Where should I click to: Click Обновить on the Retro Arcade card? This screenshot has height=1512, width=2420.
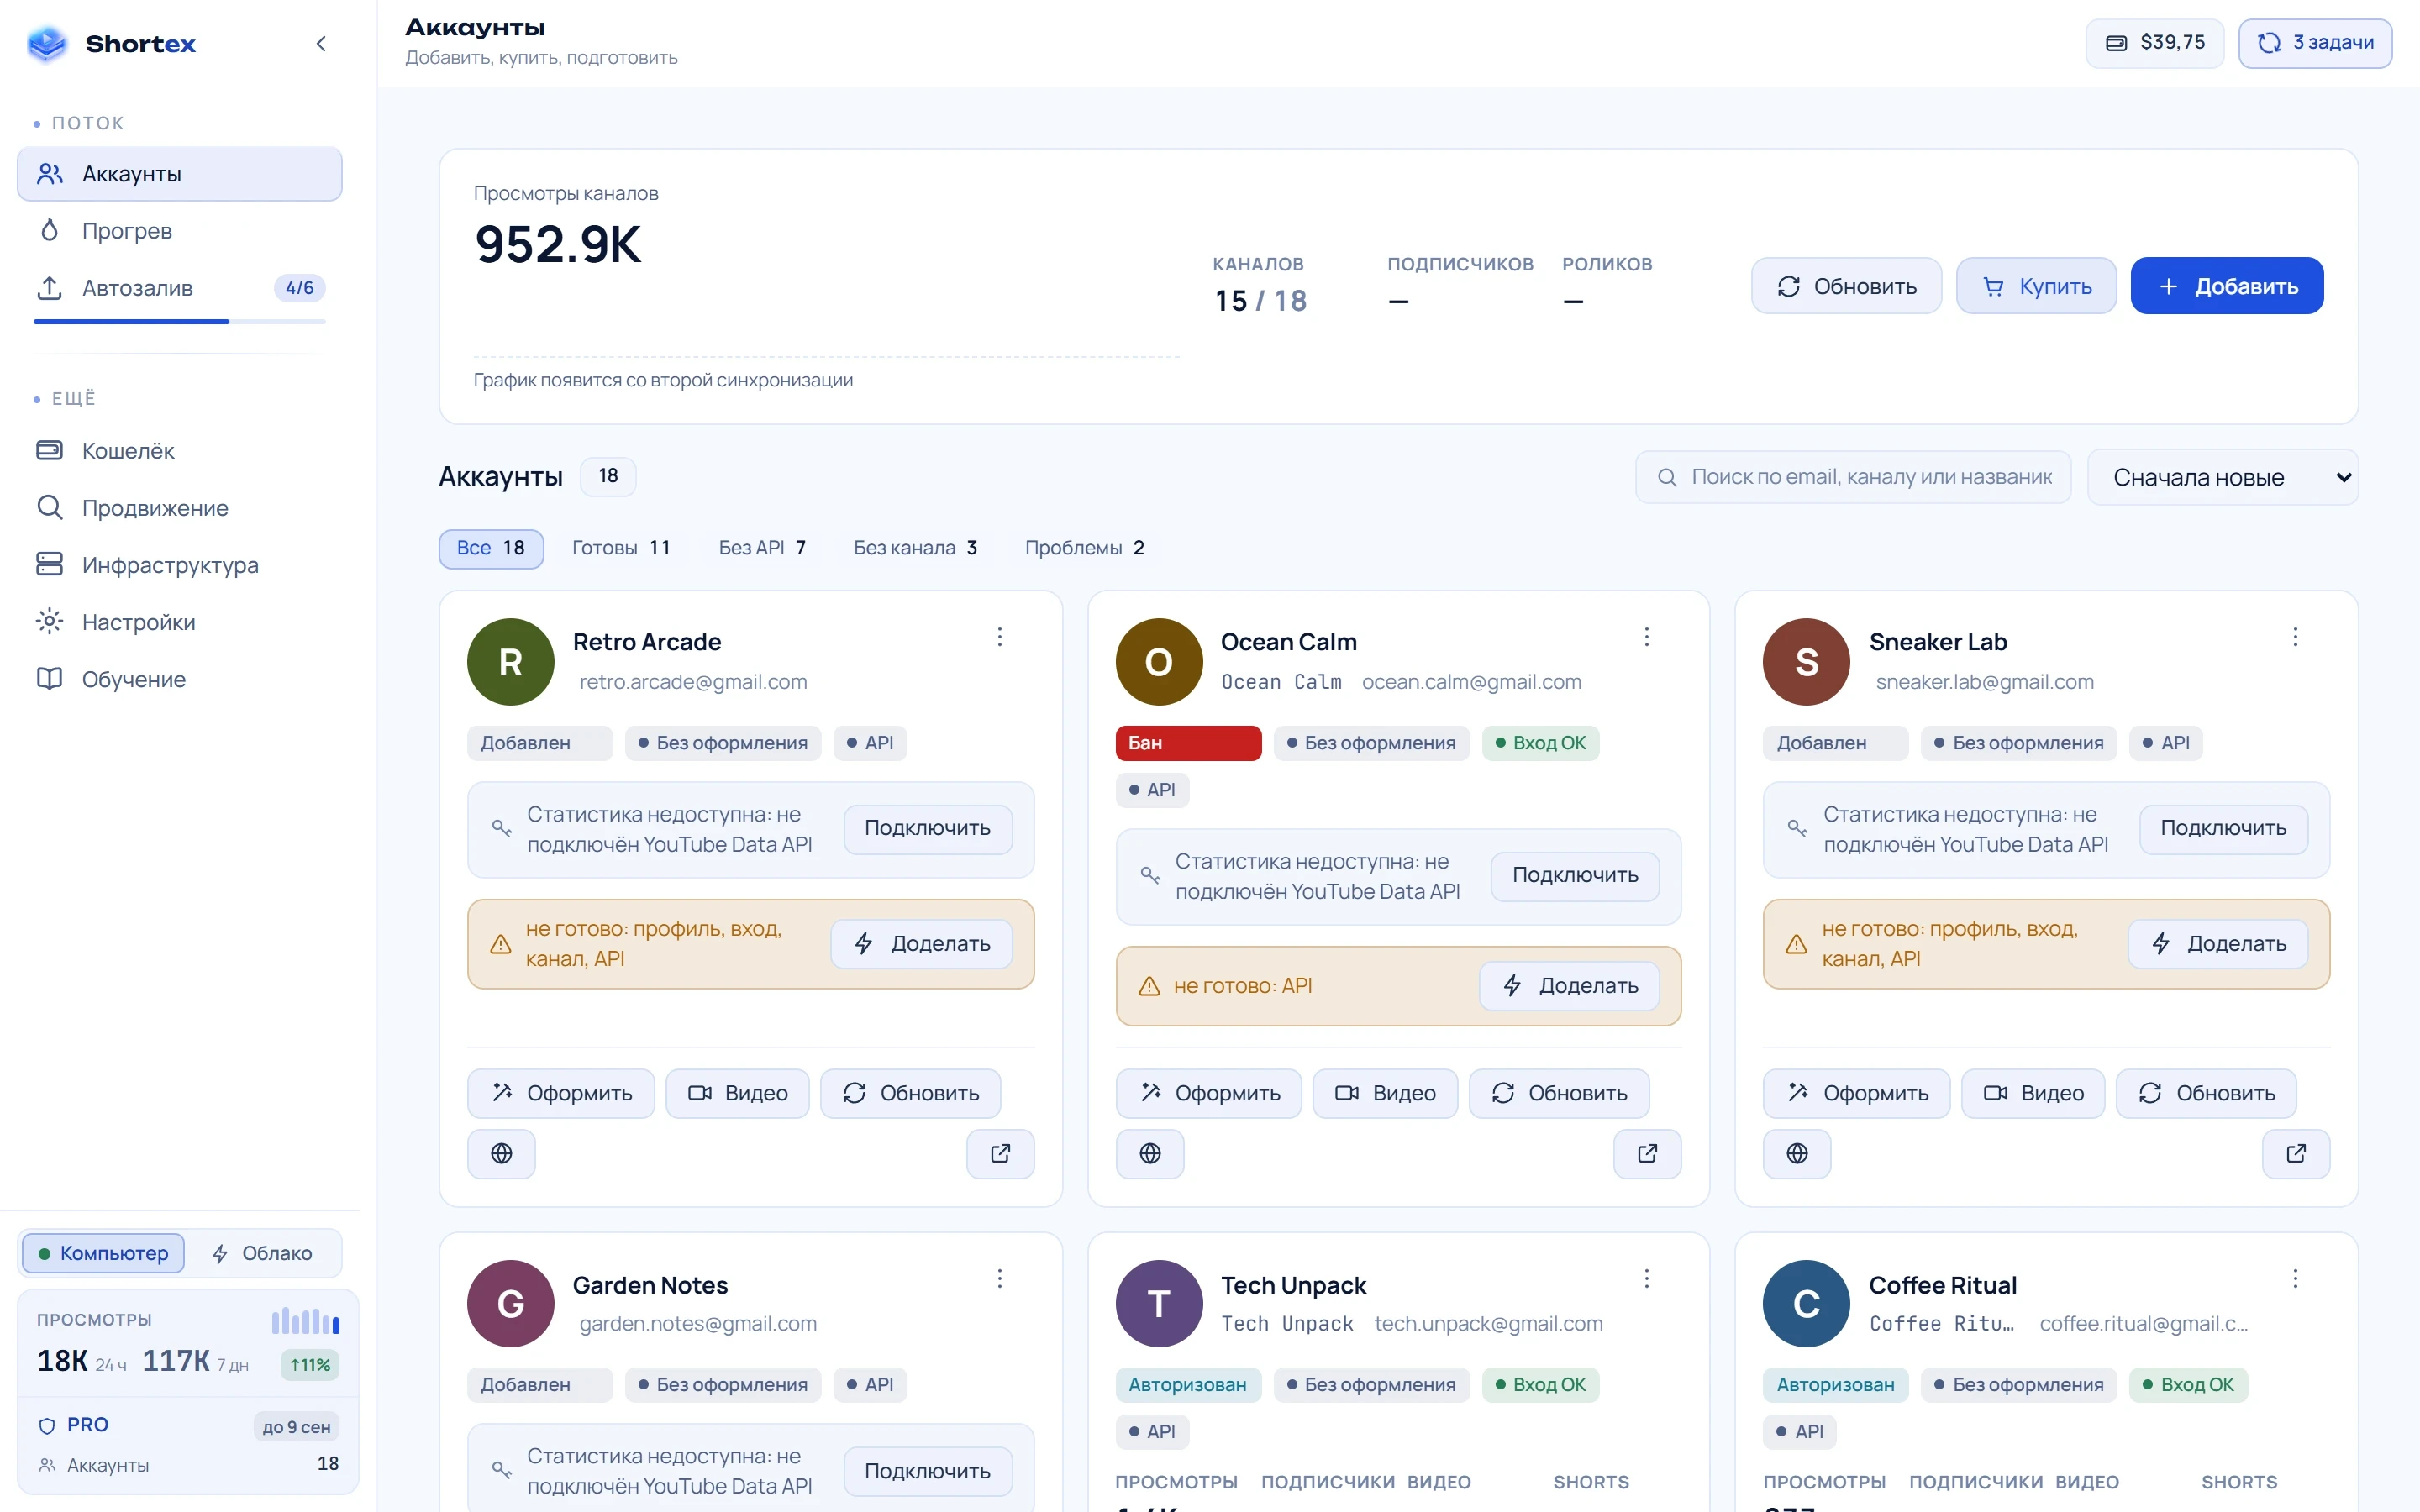[910, 1094]
